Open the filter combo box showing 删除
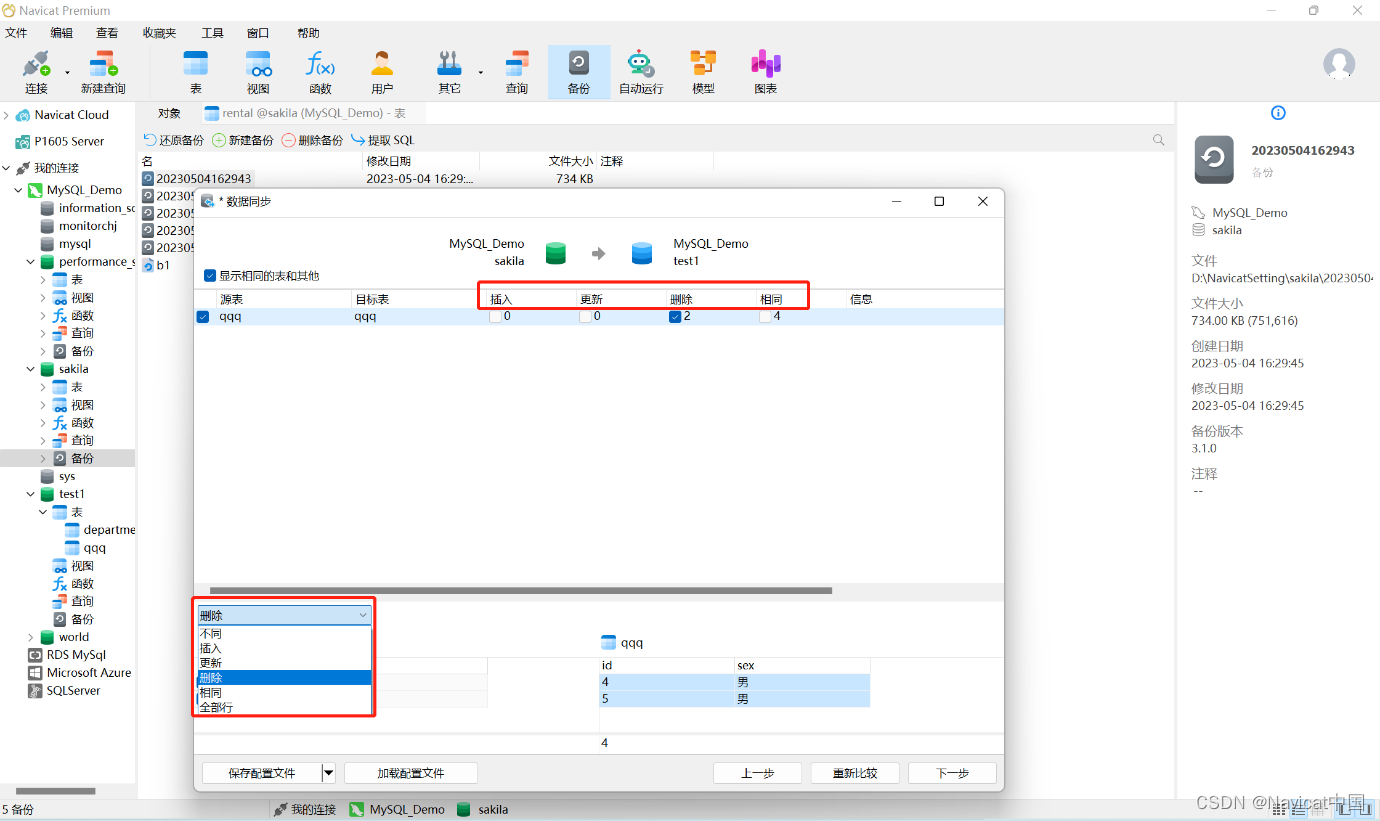 click(284, 615)
